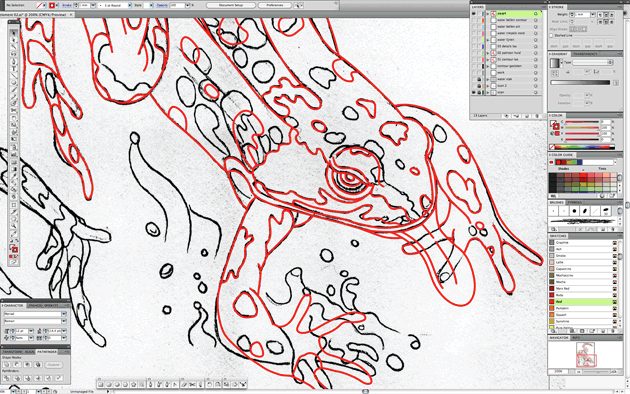Expand the water lijnen layer
The width and height of the screenshot is (630, 394).
tap(488, 40)
